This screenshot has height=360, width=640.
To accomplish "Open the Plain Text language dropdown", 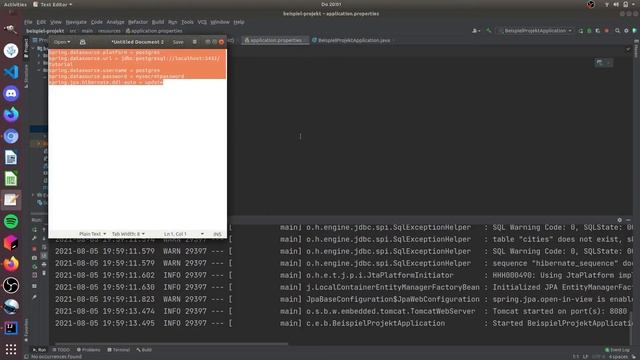I will click(92, 234).
